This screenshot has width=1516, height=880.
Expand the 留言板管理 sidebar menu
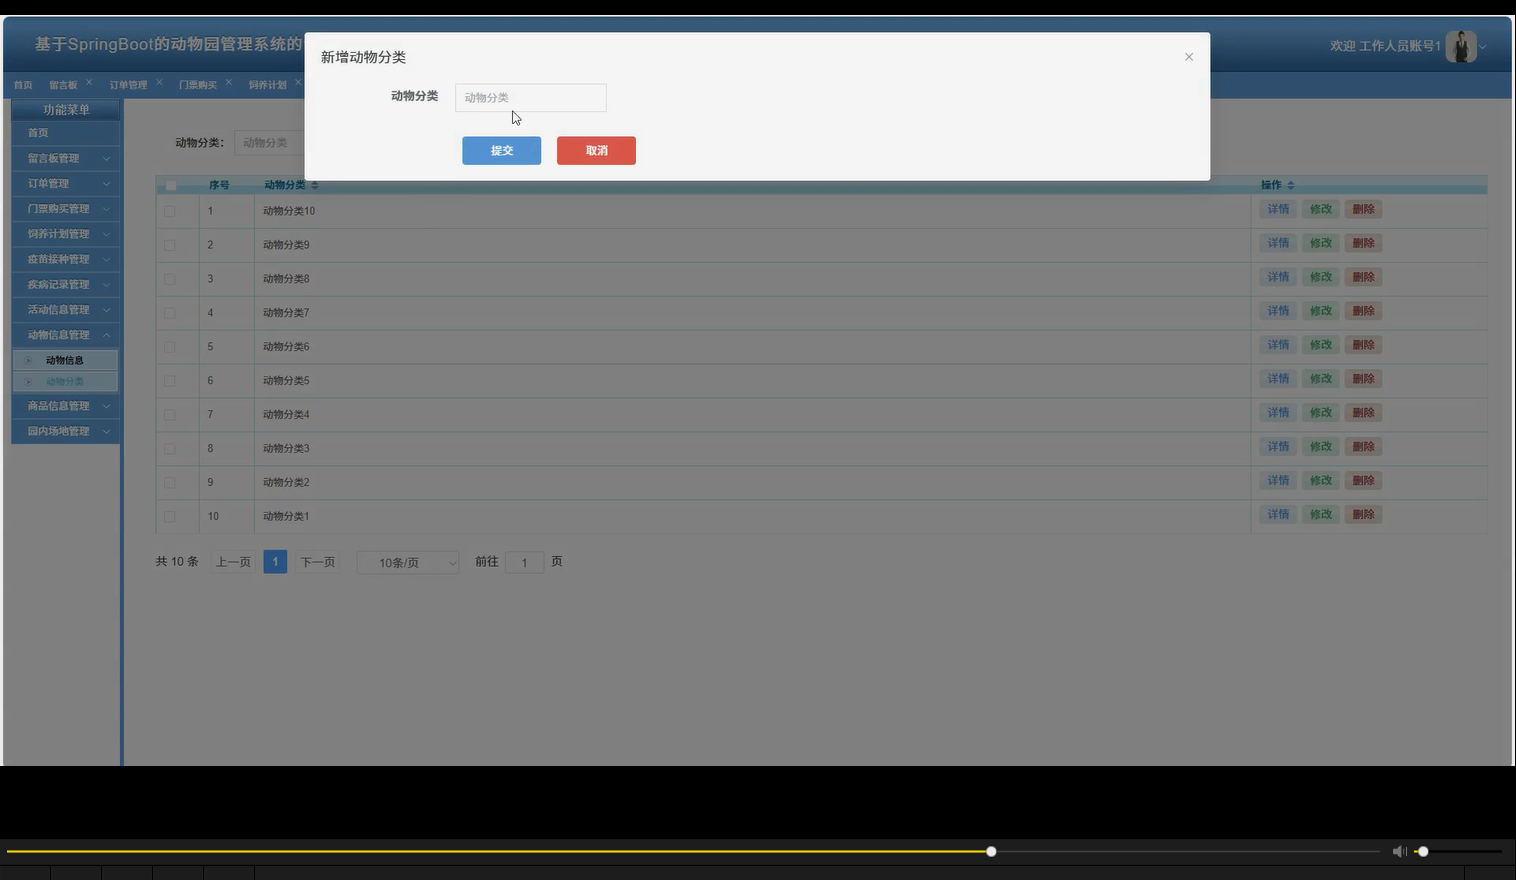click(x=66, y=158)
